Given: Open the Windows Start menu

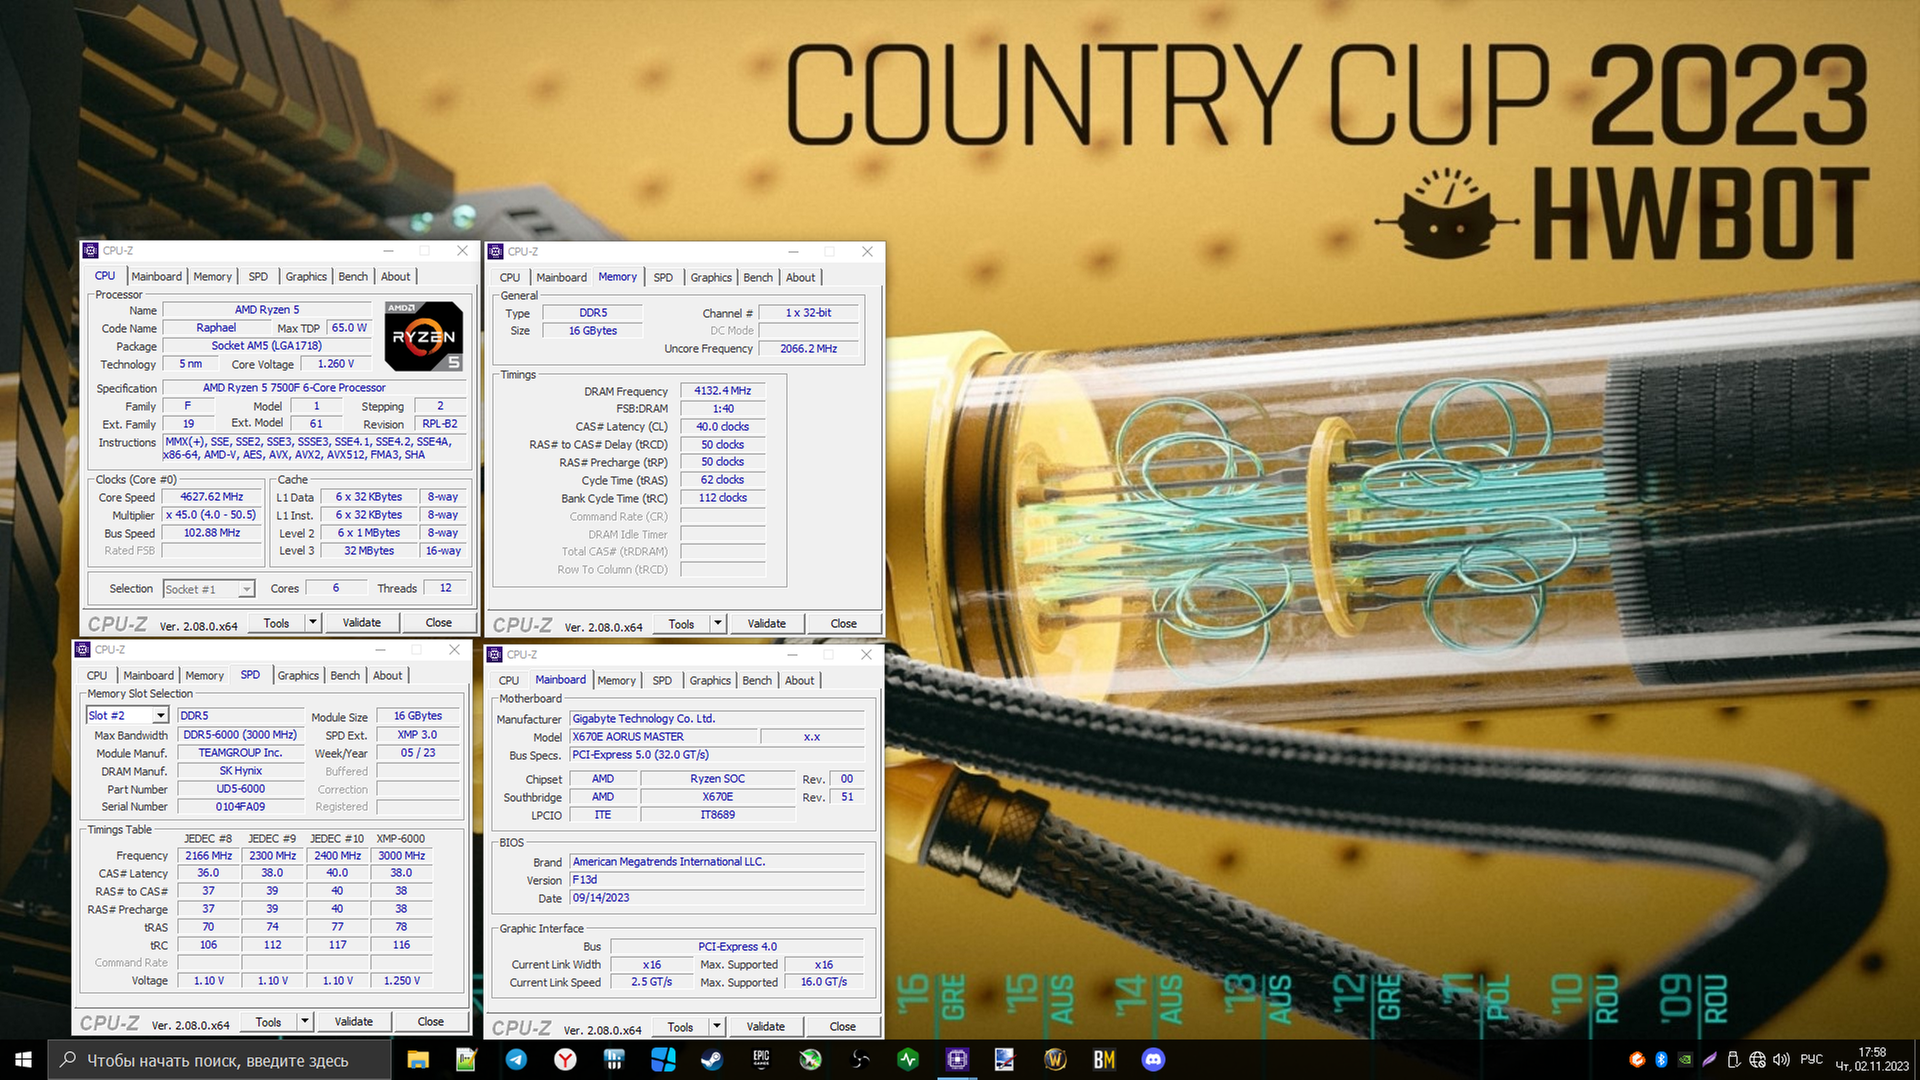Looking at the screenshot, I should (23, 1059).
